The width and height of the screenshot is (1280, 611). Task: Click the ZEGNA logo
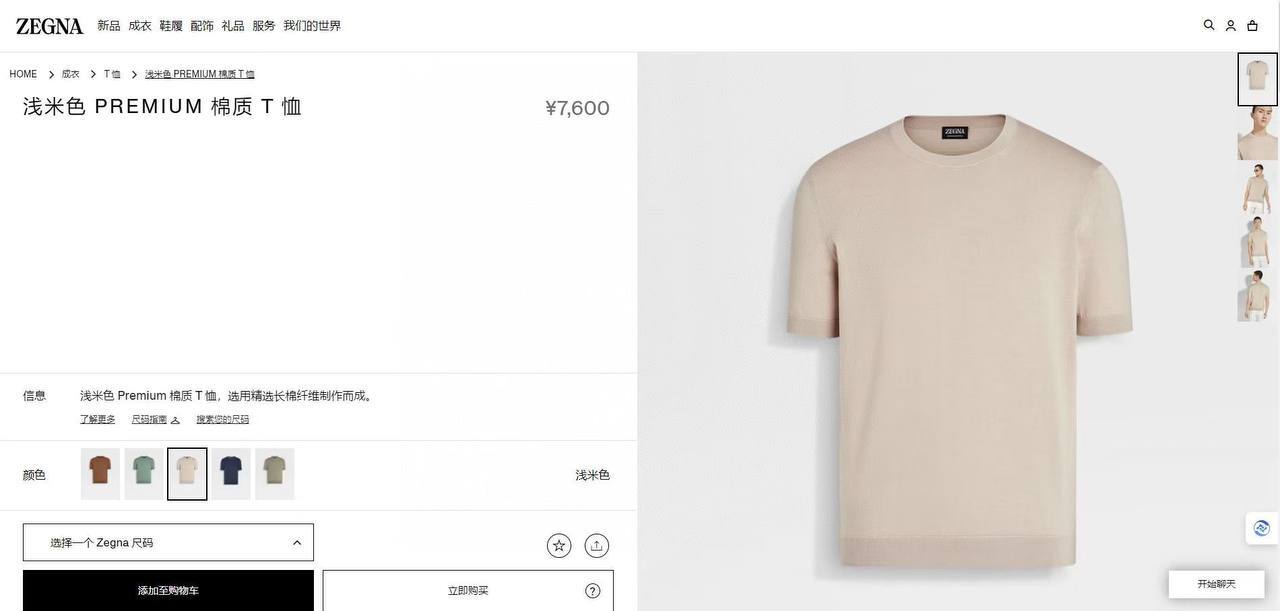(49, 26)
